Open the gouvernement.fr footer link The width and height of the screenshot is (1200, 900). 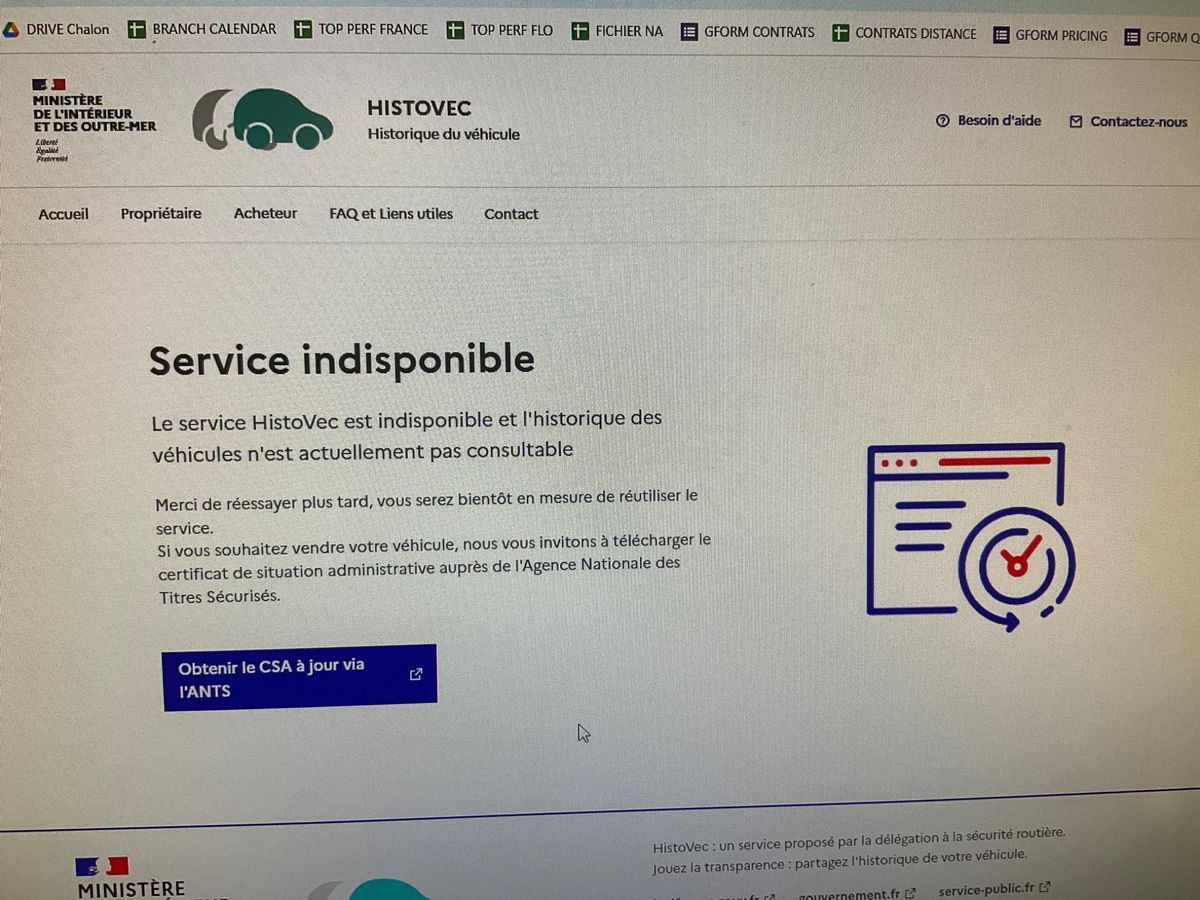(x=856, y=894)
